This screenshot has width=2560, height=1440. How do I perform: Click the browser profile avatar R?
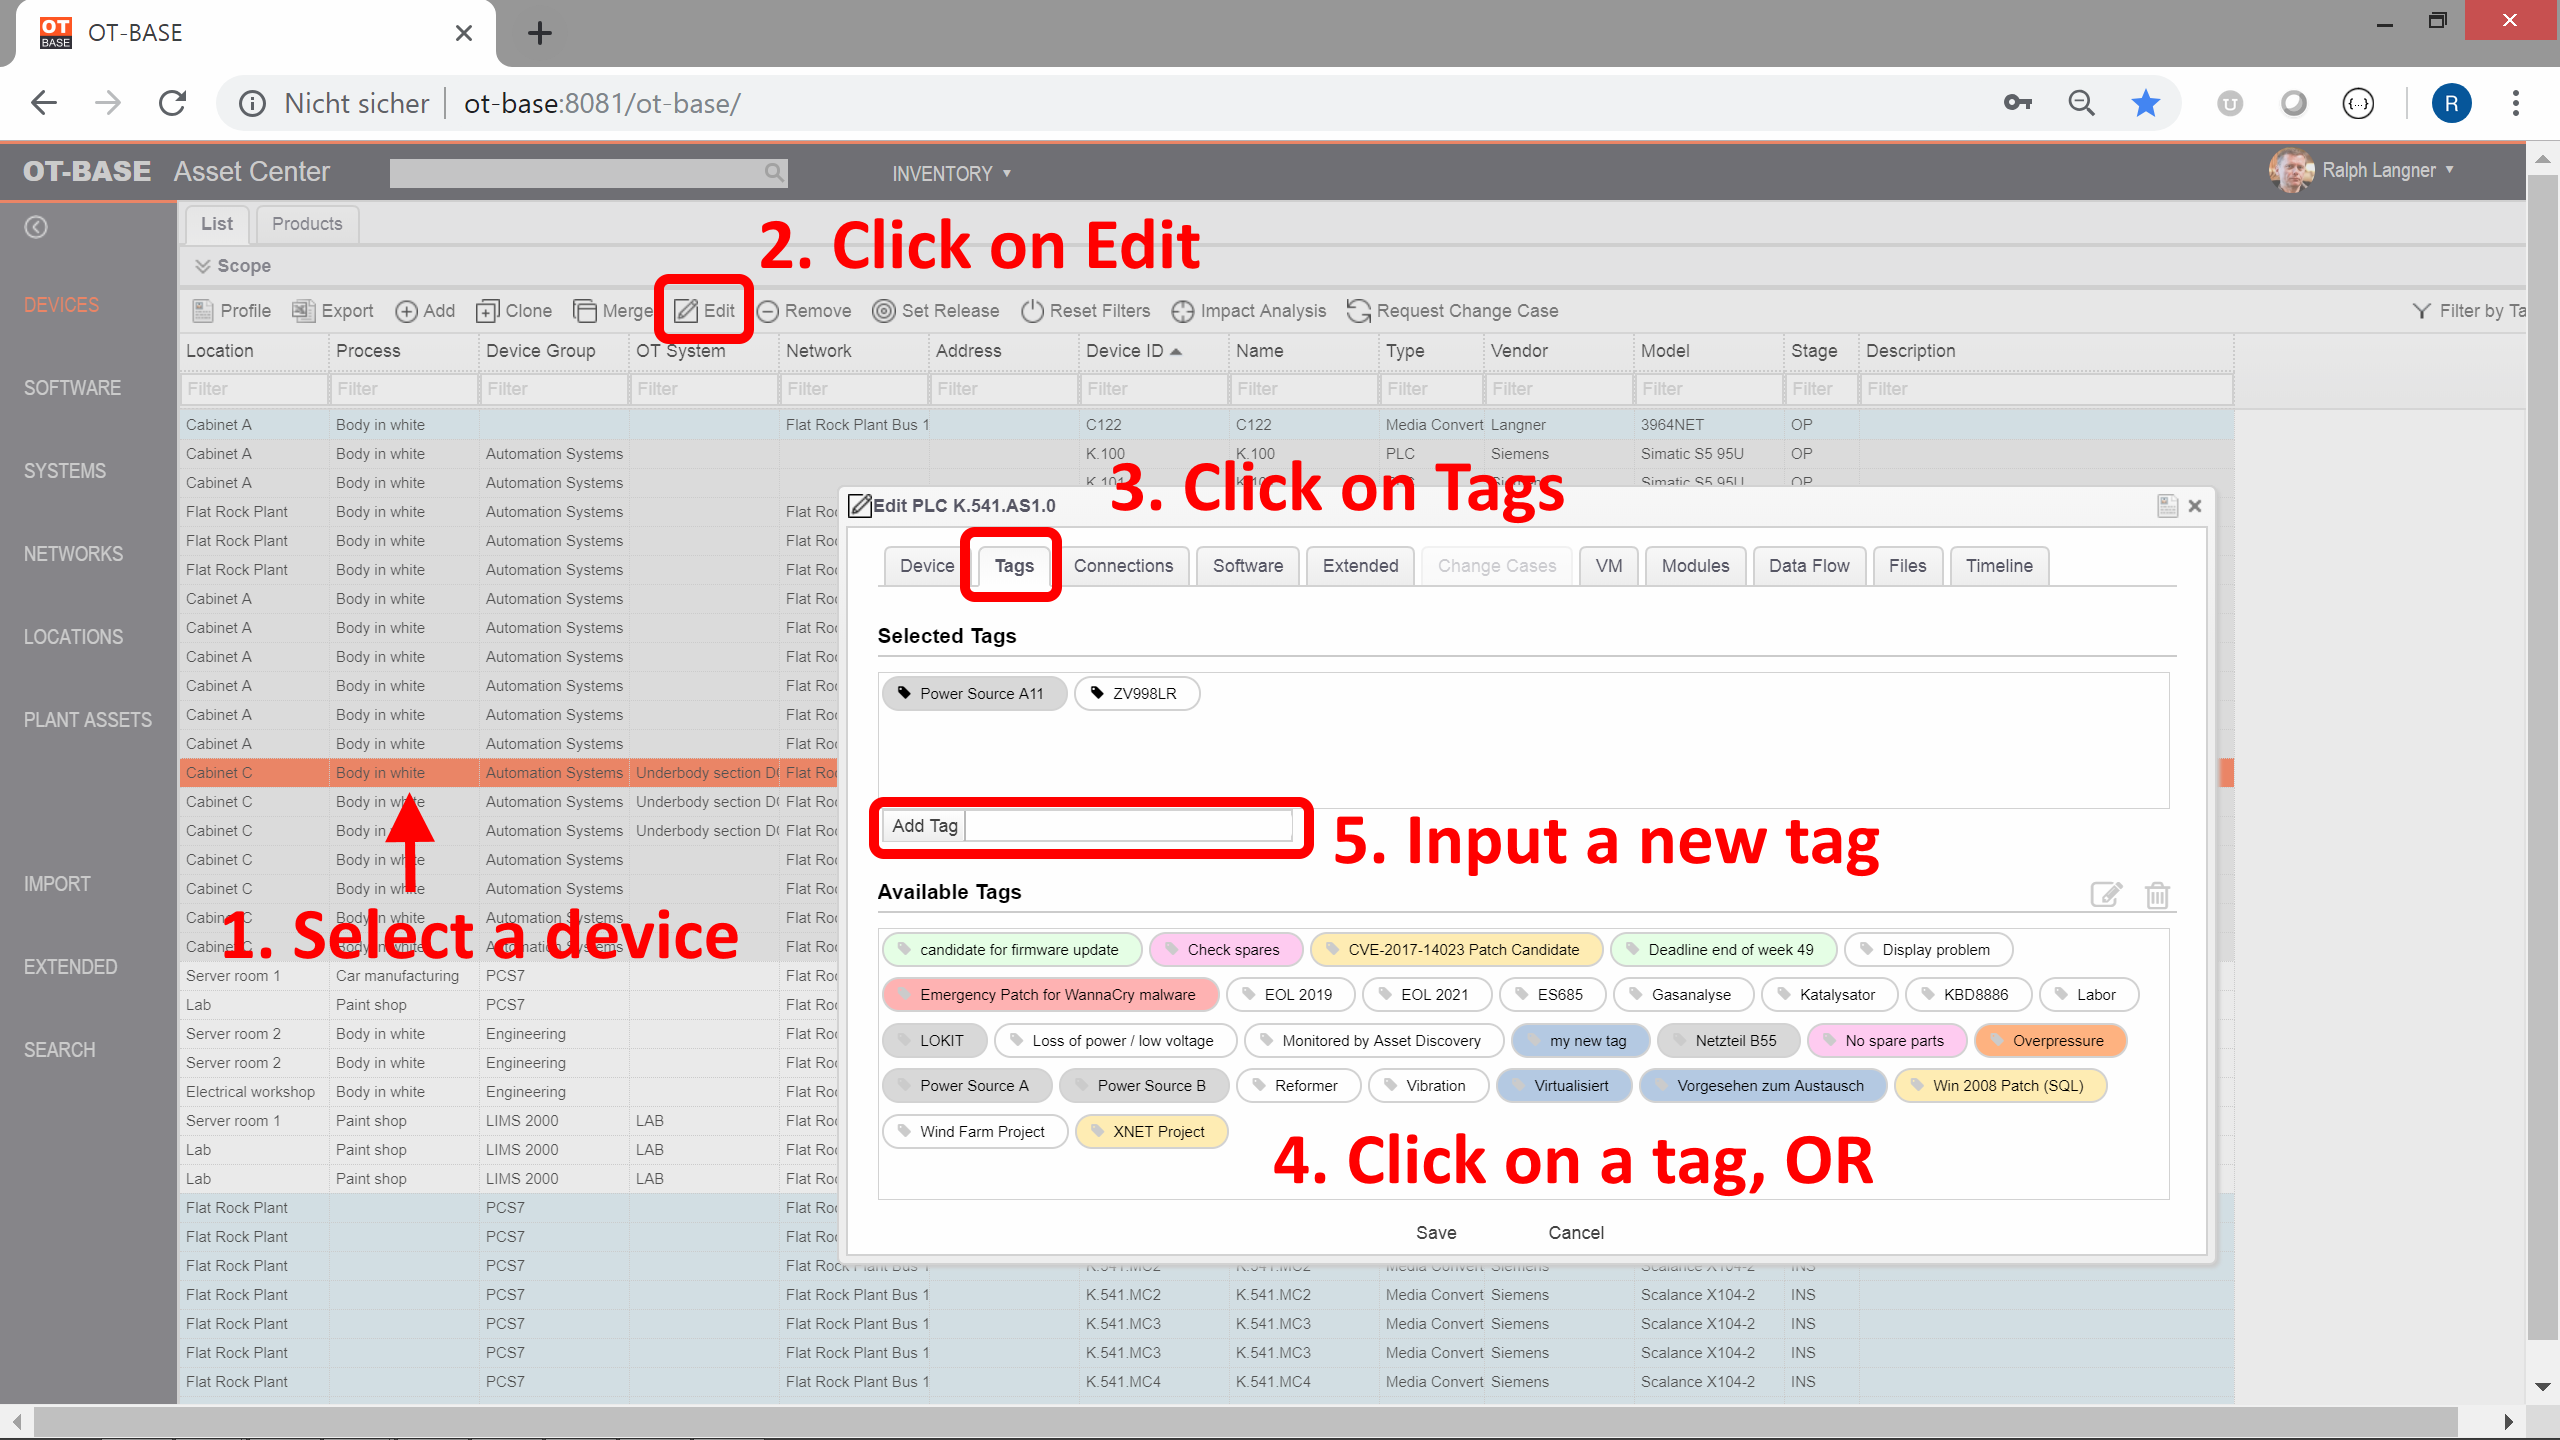click(2451, 103)
